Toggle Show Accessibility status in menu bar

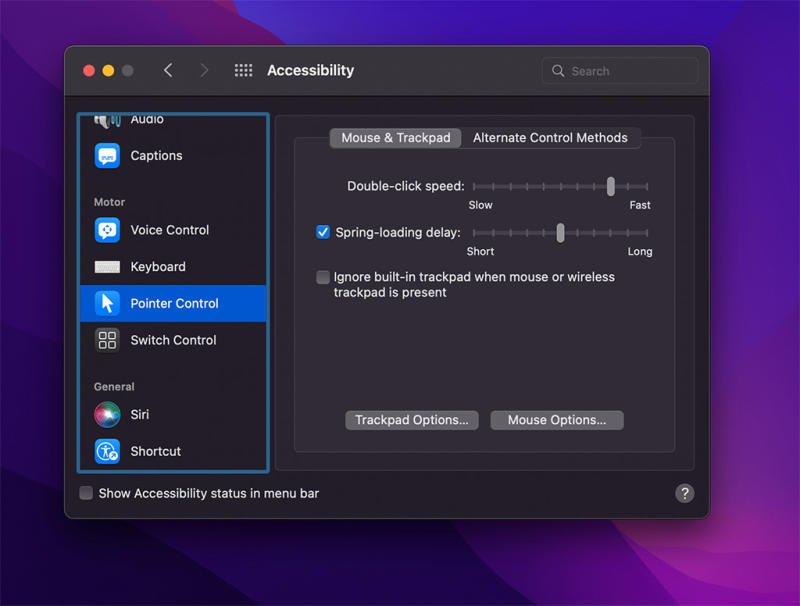click(x=86, y=493)
